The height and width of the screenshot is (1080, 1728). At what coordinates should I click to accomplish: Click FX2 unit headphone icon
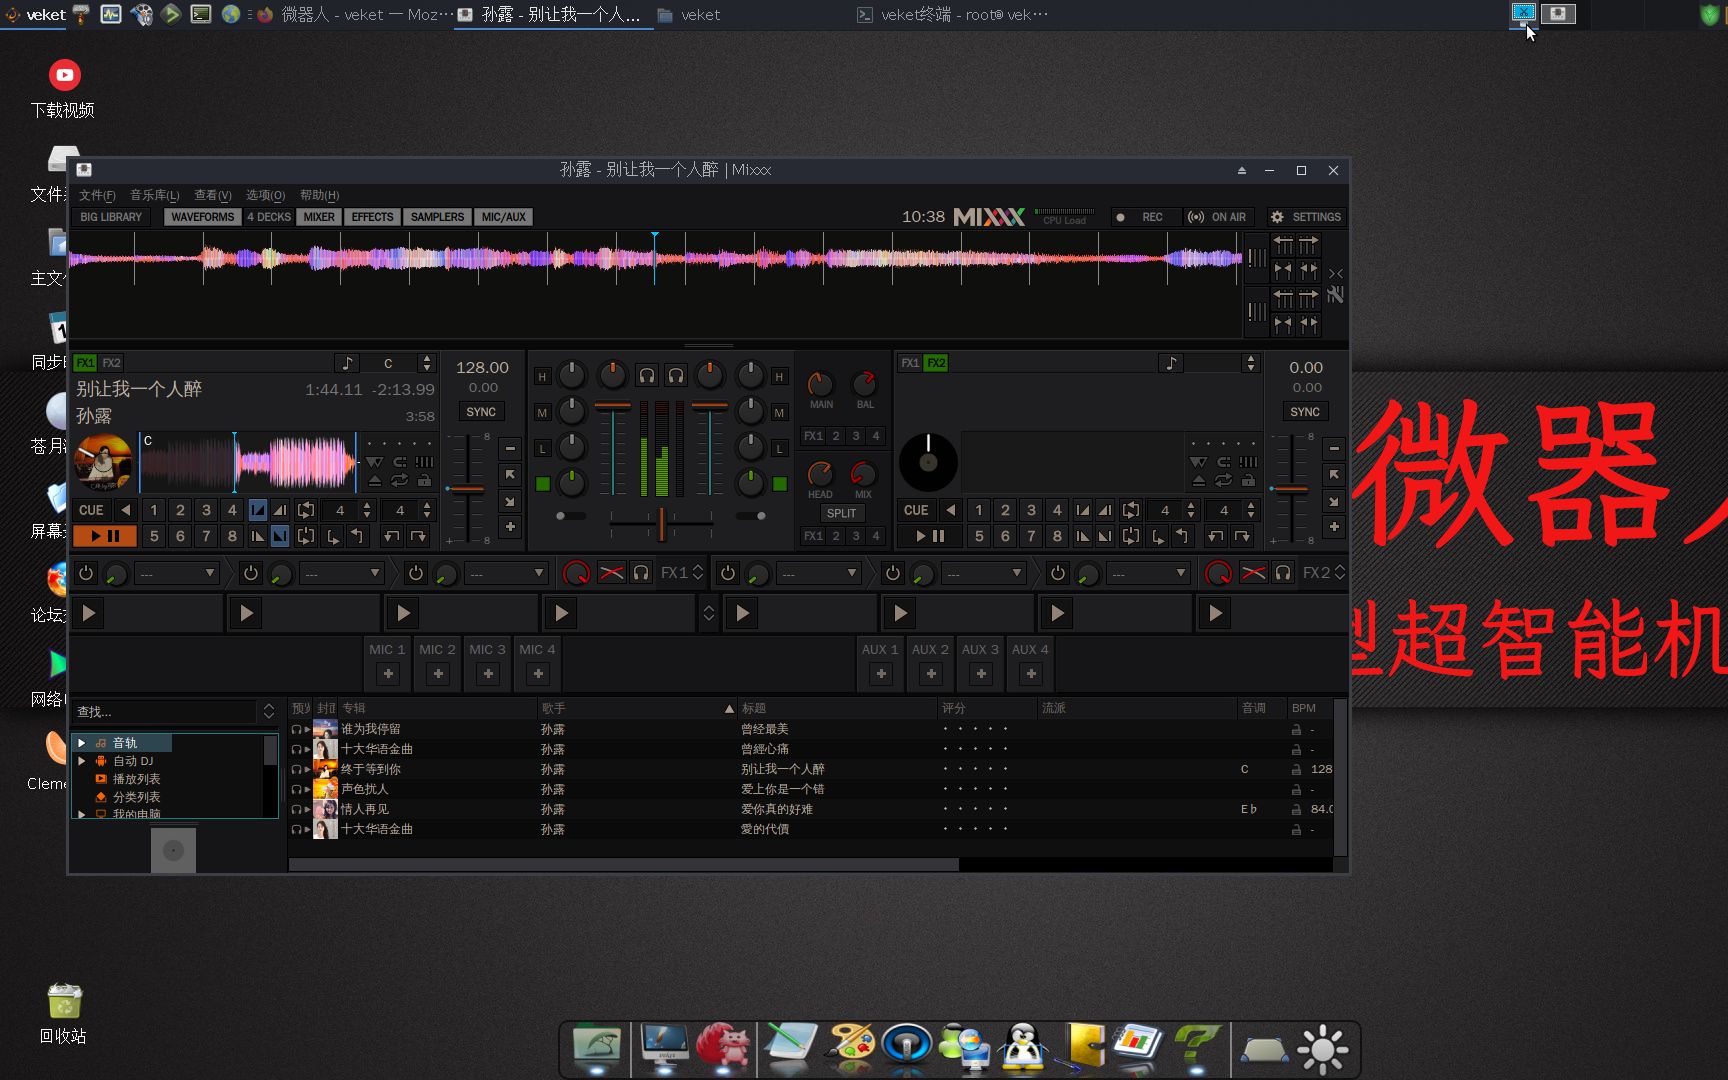(x=1283, y=573)
